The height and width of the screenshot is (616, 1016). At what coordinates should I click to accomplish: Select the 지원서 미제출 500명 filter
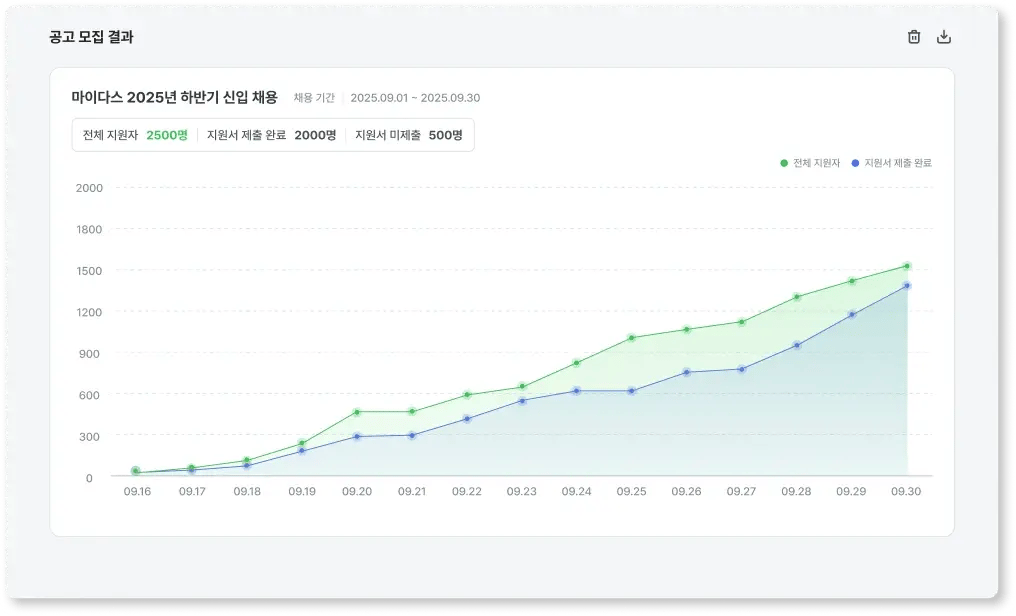411,135
